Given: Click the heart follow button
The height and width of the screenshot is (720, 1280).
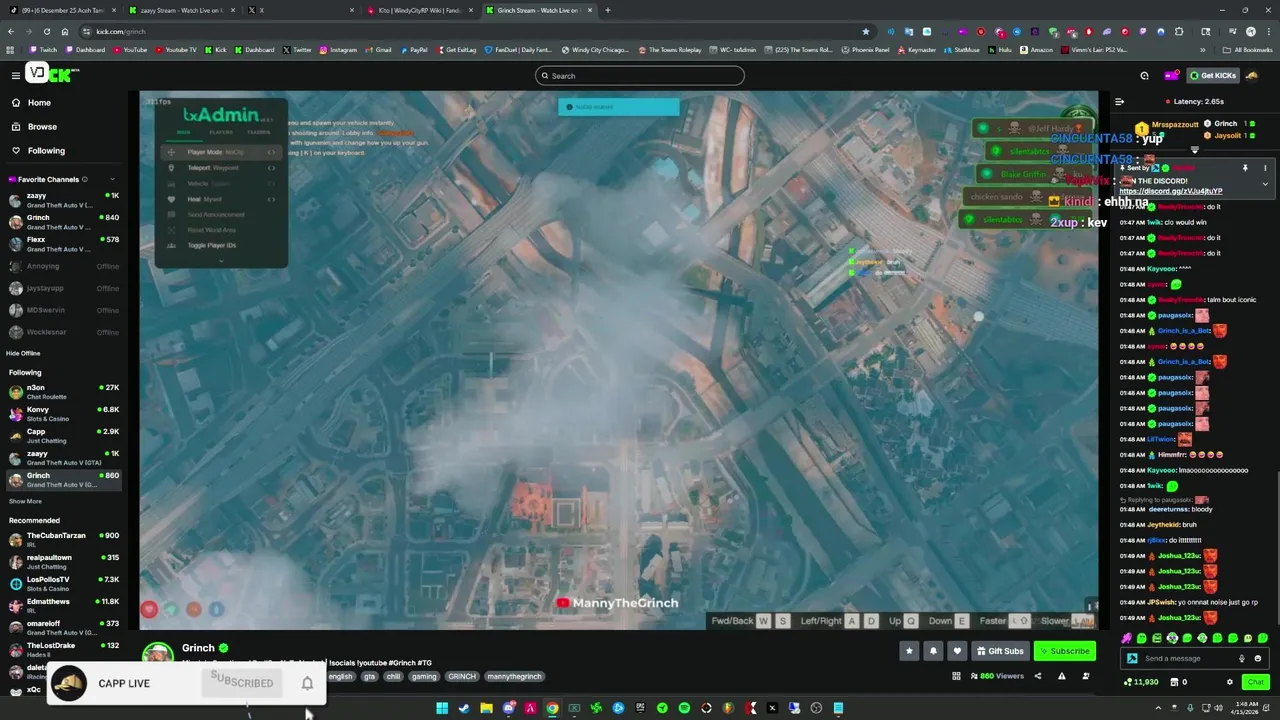Looking at the screenshot, I should coord(957,651).
